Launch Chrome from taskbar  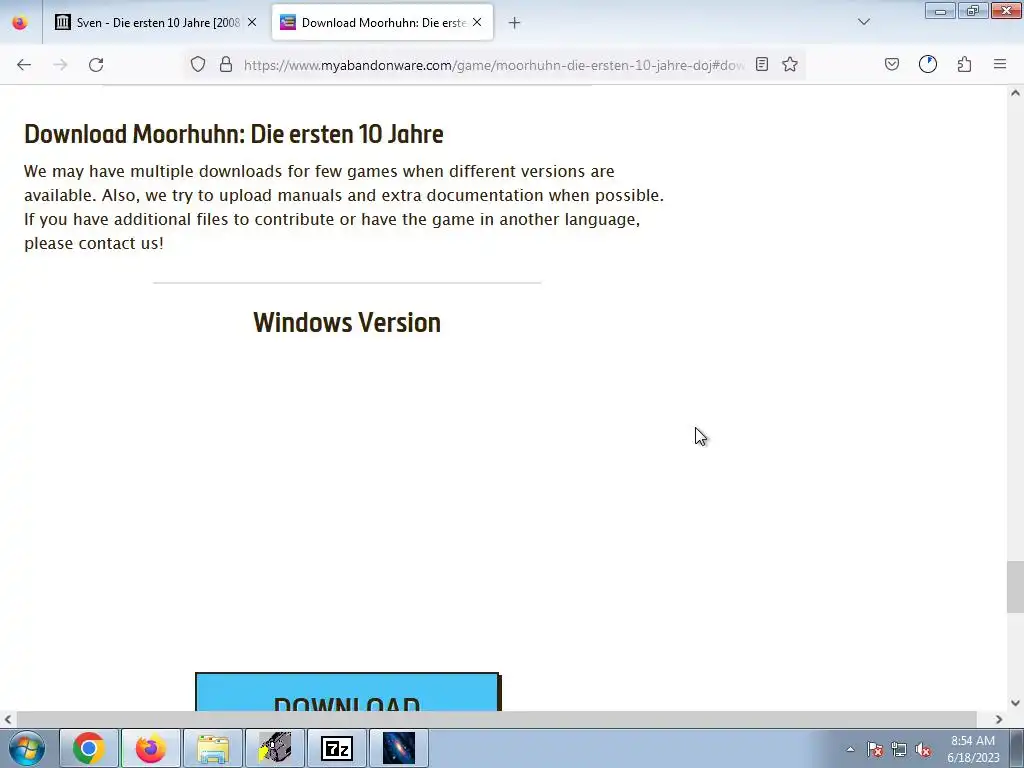tap(89, 748)
